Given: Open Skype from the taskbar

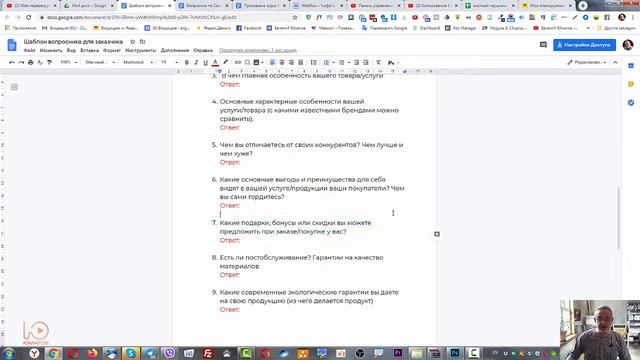Looking at the screenshot, I should (131, 353).
